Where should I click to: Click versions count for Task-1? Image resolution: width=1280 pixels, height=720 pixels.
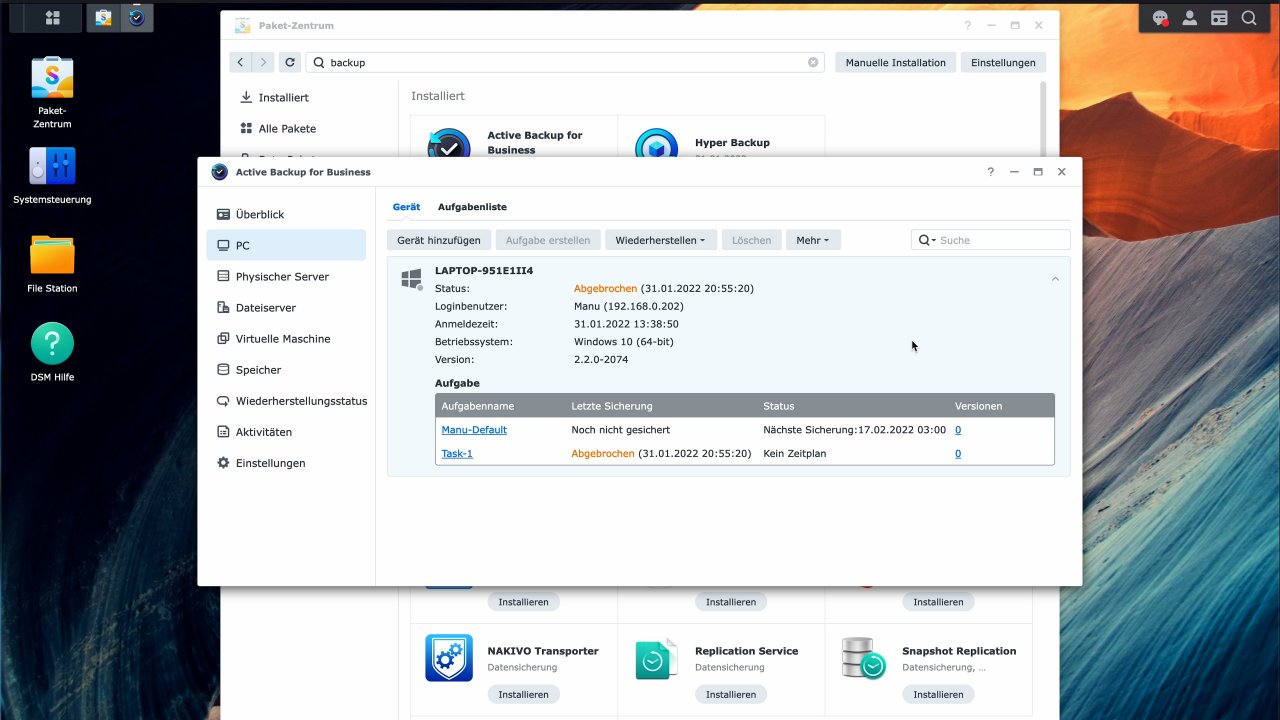[958, 454]
